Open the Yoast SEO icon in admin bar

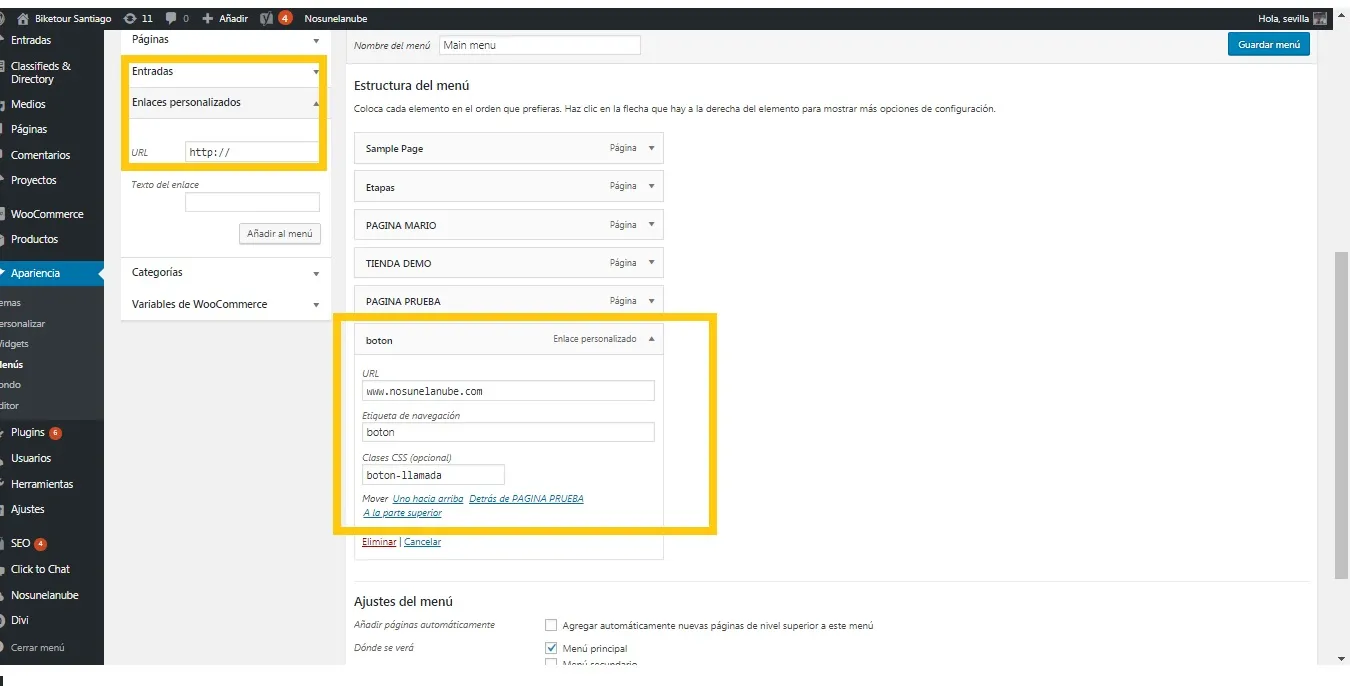tap(266, 18)
